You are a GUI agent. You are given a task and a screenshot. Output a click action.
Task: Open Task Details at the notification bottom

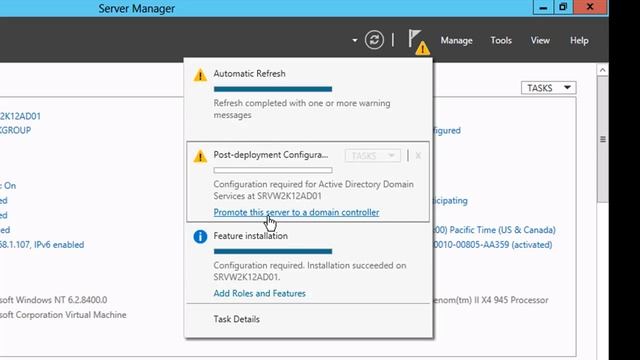pos(236,319)
